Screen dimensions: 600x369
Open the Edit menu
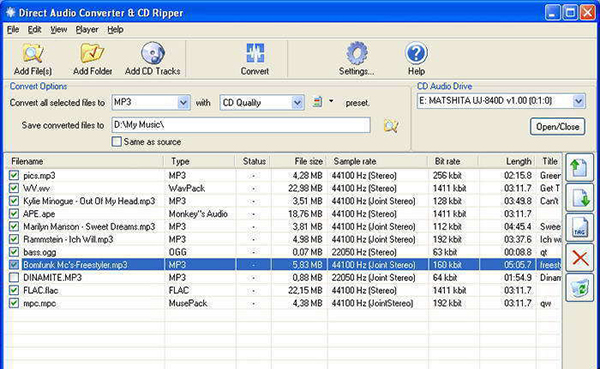click(x=34, y=29)
